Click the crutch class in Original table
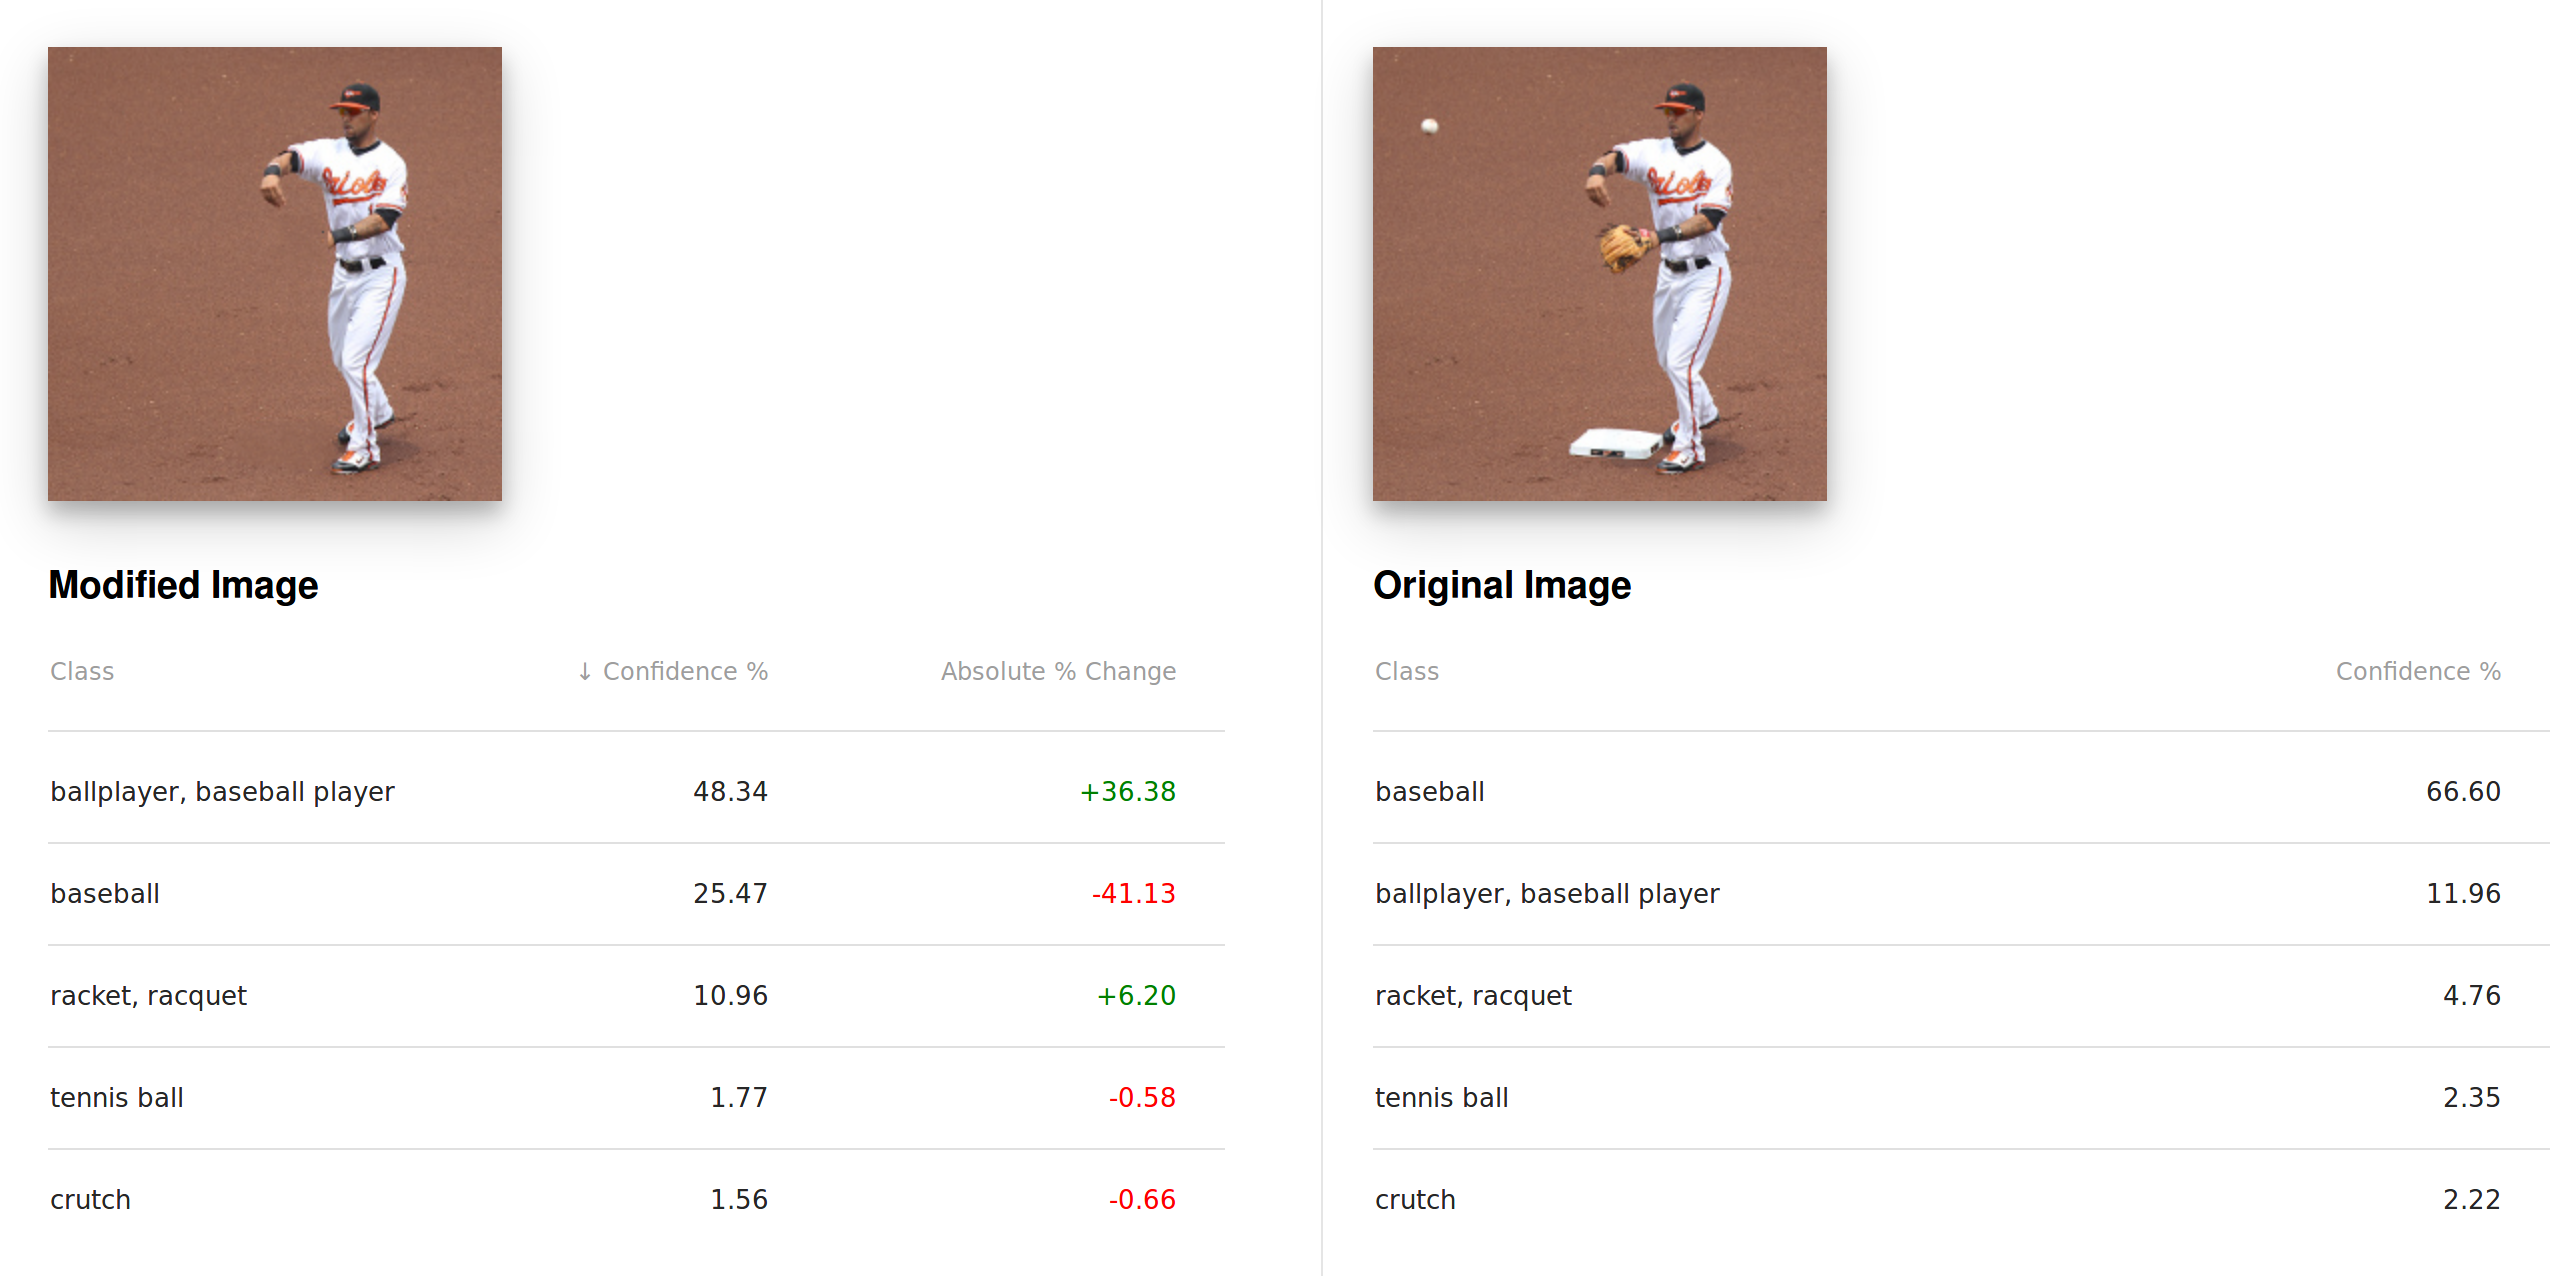2574x1276 pixels. click(1415, 1200)
